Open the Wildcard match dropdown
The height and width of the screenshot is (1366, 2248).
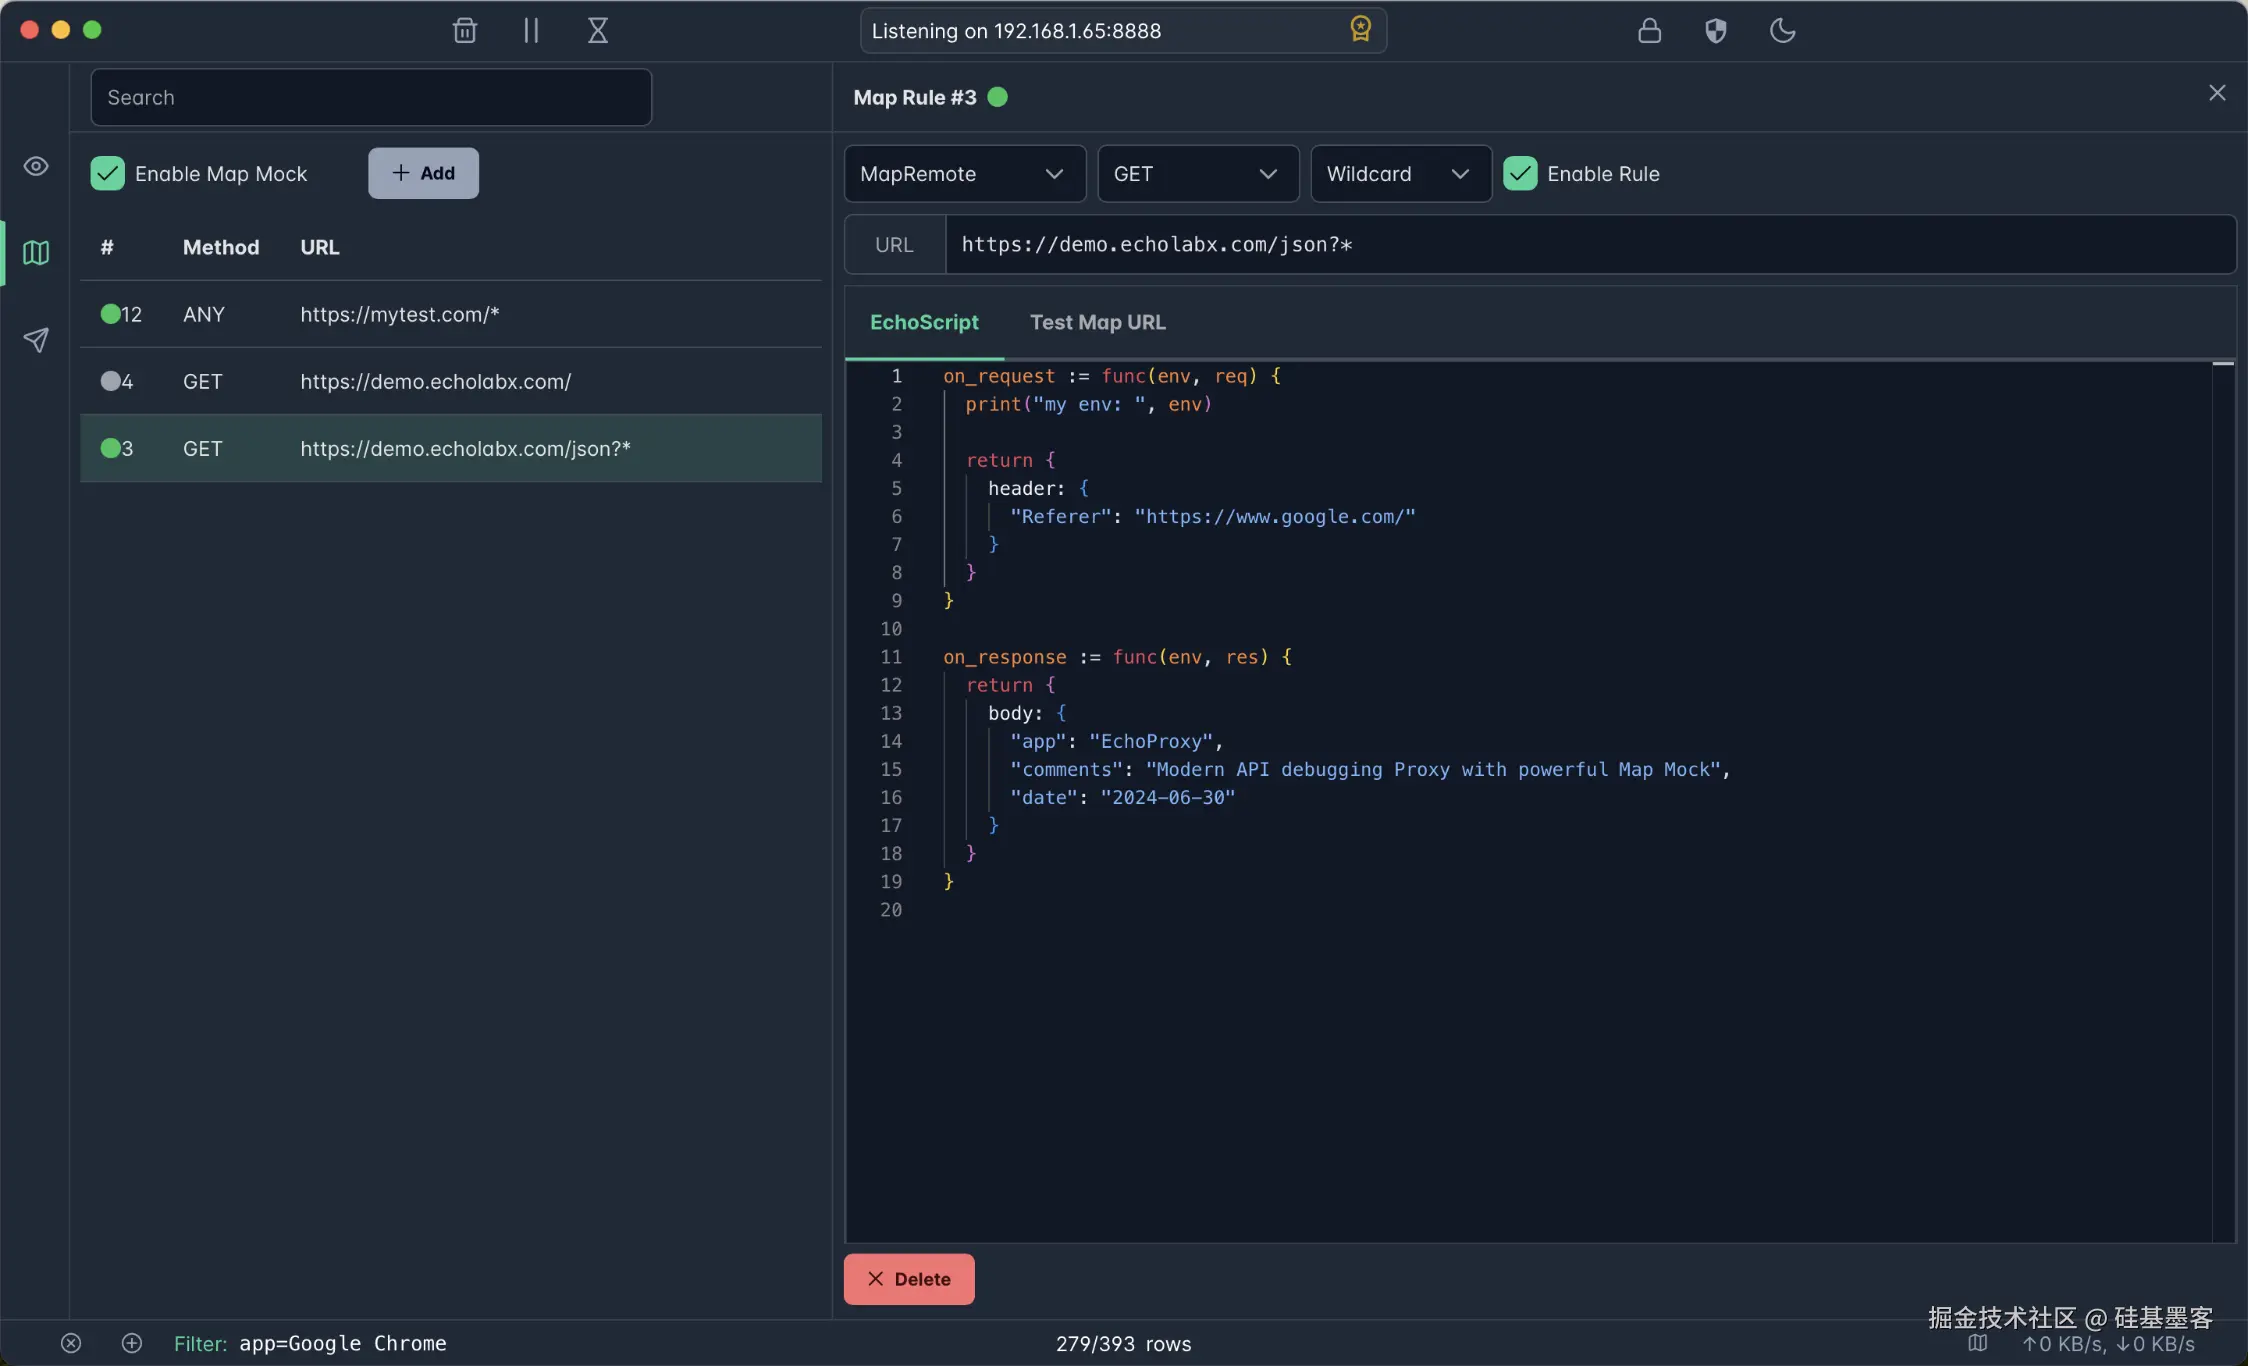[x=1399, y=174]
